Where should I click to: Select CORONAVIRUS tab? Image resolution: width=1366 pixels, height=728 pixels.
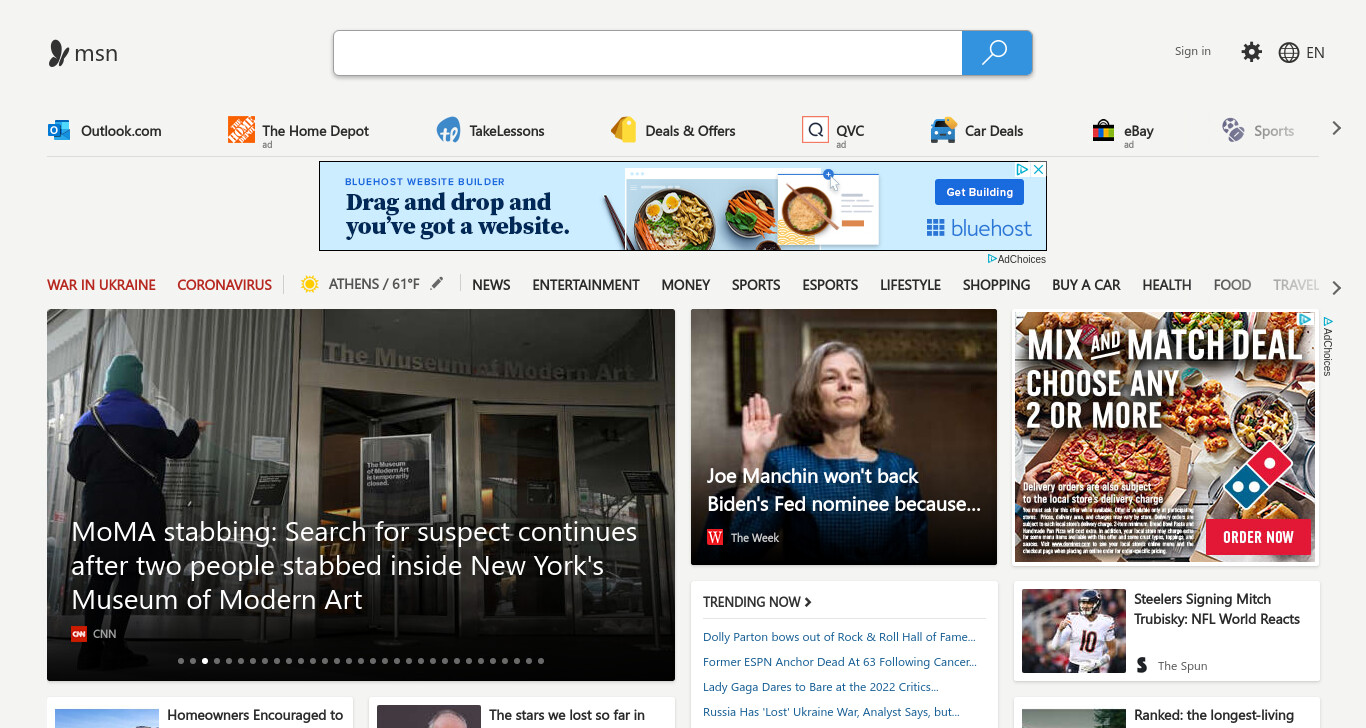[224, 285]
